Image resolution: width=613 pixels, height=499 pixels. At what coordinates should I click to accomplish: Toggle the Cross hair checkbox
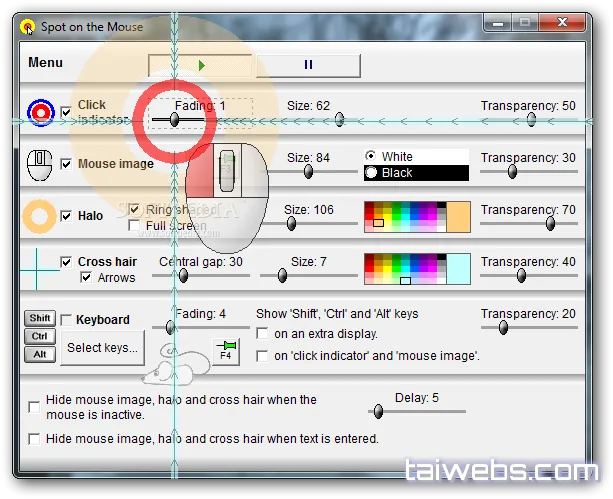[x=66, y=262]
